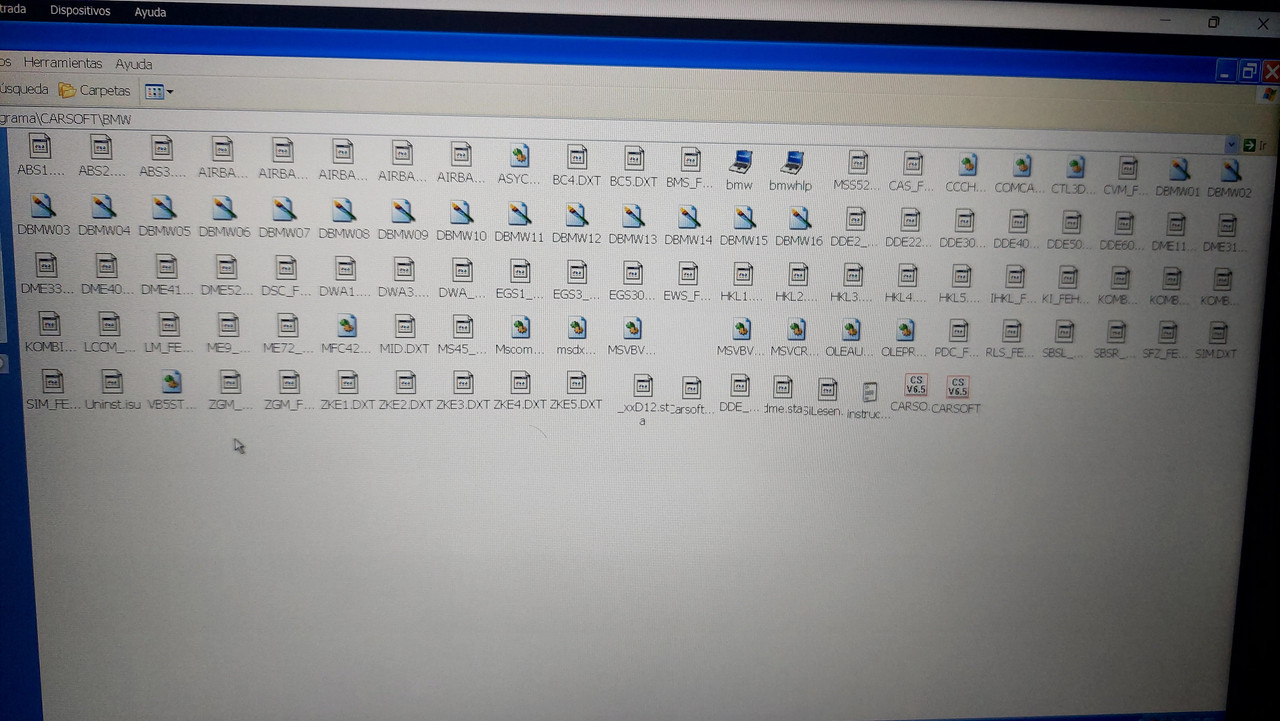Click the Búsqueda toolbar button
This screenshot has width=1280, height=721.
coord(24,89)
